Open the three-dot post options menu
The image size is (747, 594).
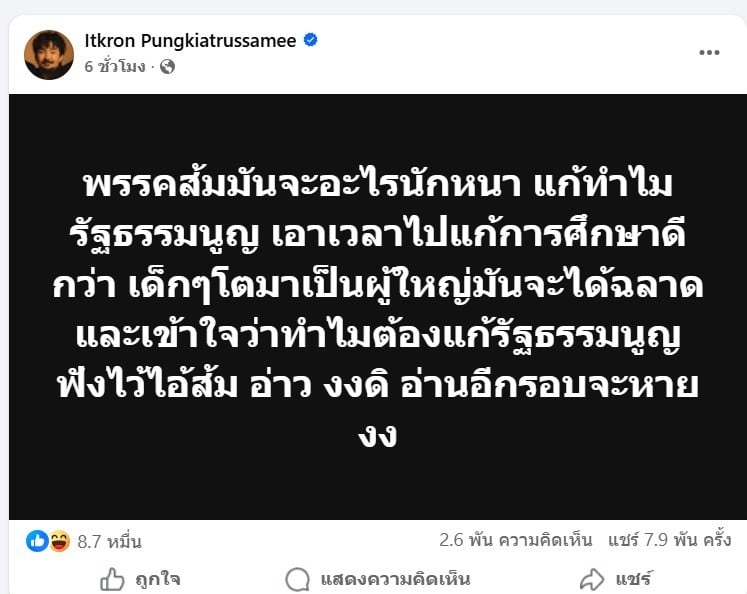(x=709, y=53)
